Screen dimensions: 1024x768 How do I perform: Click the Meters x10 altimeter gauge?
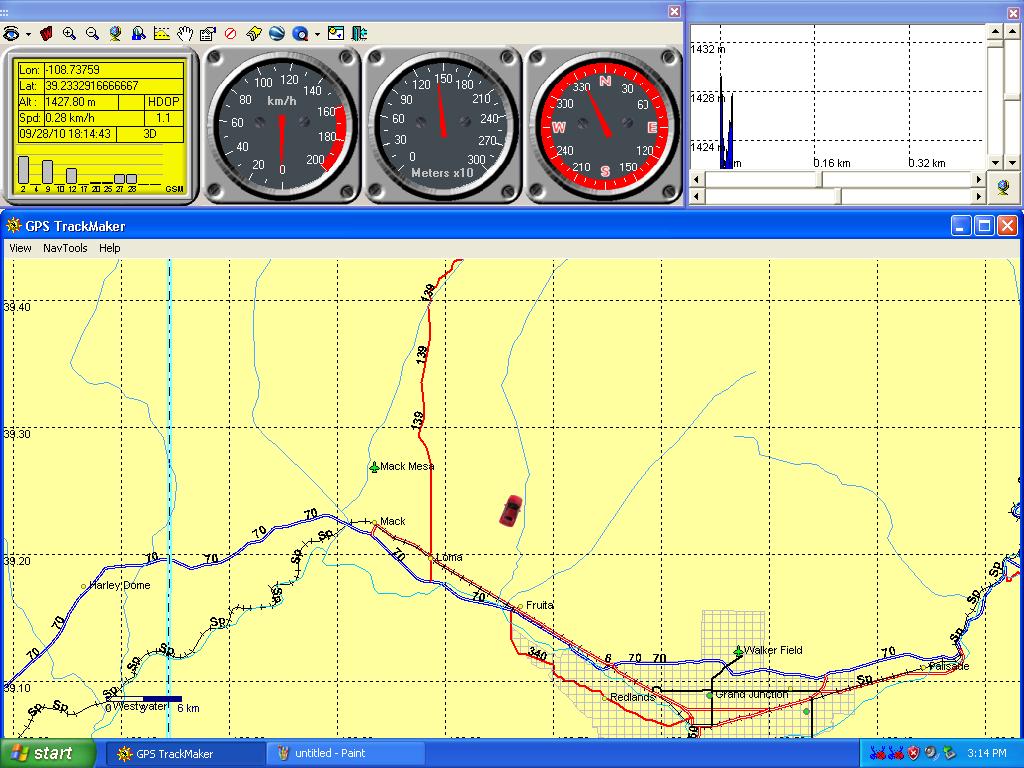click(x=443, y=125)
